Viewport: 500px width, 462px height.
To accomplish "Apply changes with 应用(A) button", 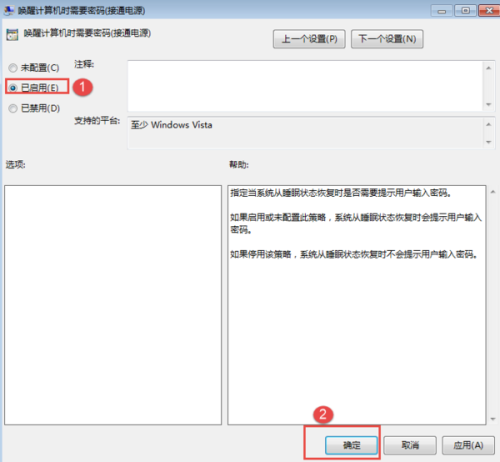I will 468,445.
